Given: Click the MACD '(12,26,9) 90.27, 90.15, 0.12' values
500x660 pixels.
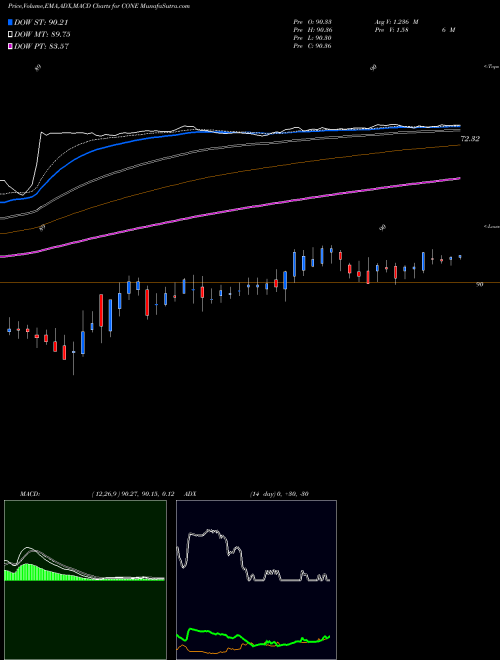Looking at the screenshot, I should click(x=133, y=494).
